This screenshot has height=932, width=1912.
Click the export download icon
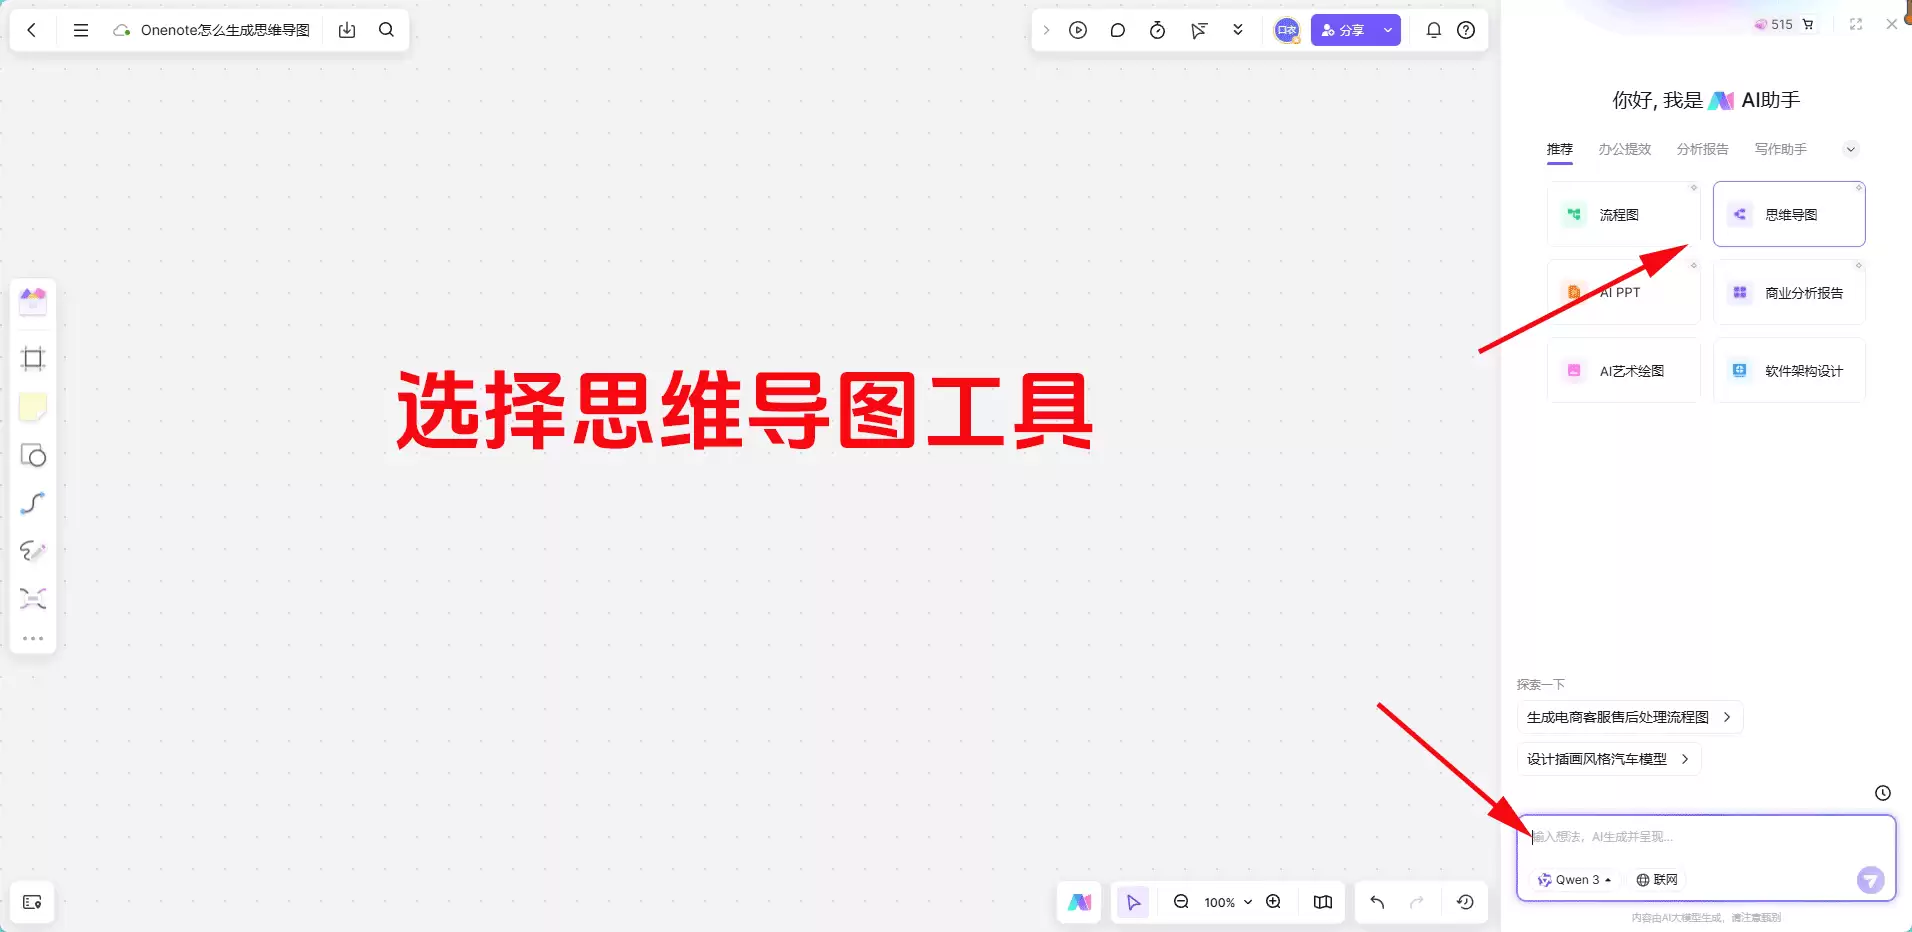point(347,30)
